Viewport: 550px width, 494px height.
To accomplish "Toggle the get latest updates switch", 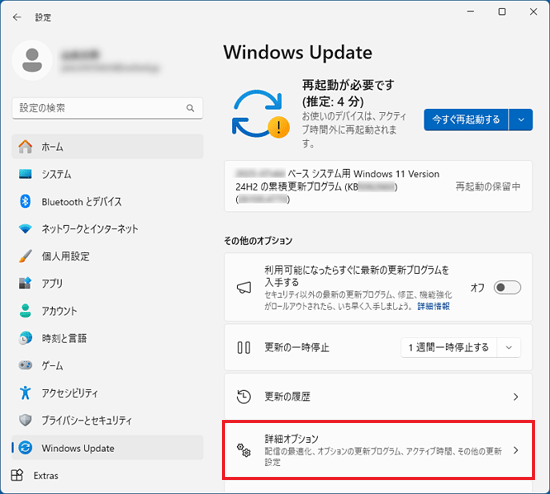I will tap(507, 288).
